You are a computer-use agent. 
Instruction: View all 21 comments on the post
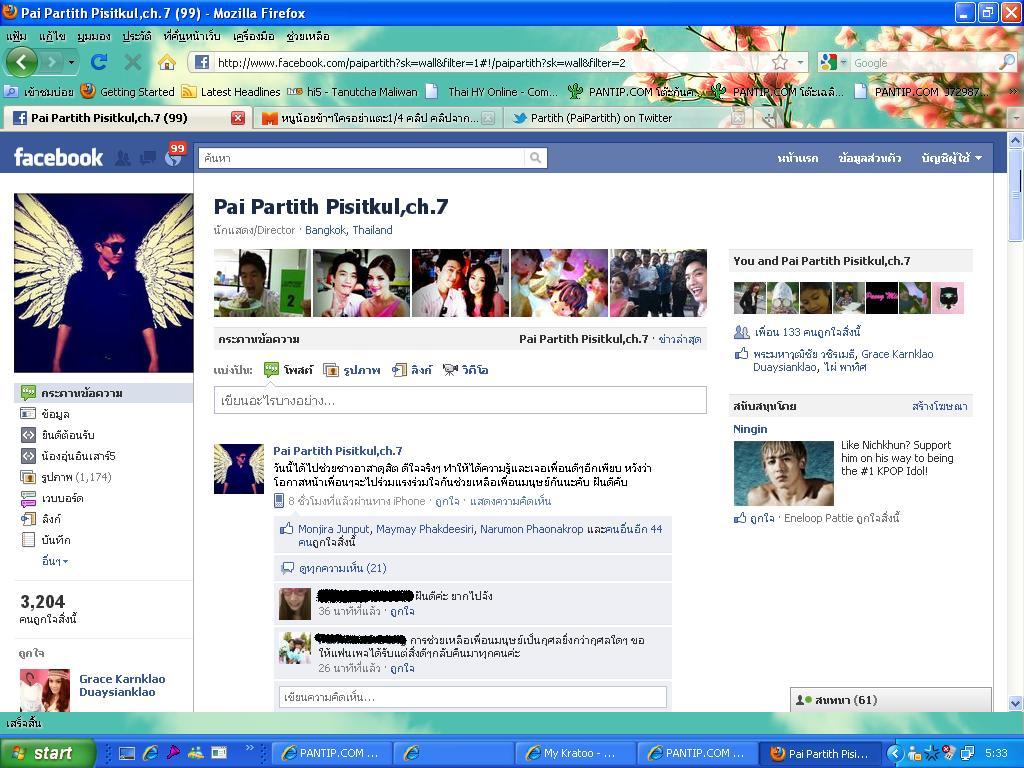click(x=342, y=568)
